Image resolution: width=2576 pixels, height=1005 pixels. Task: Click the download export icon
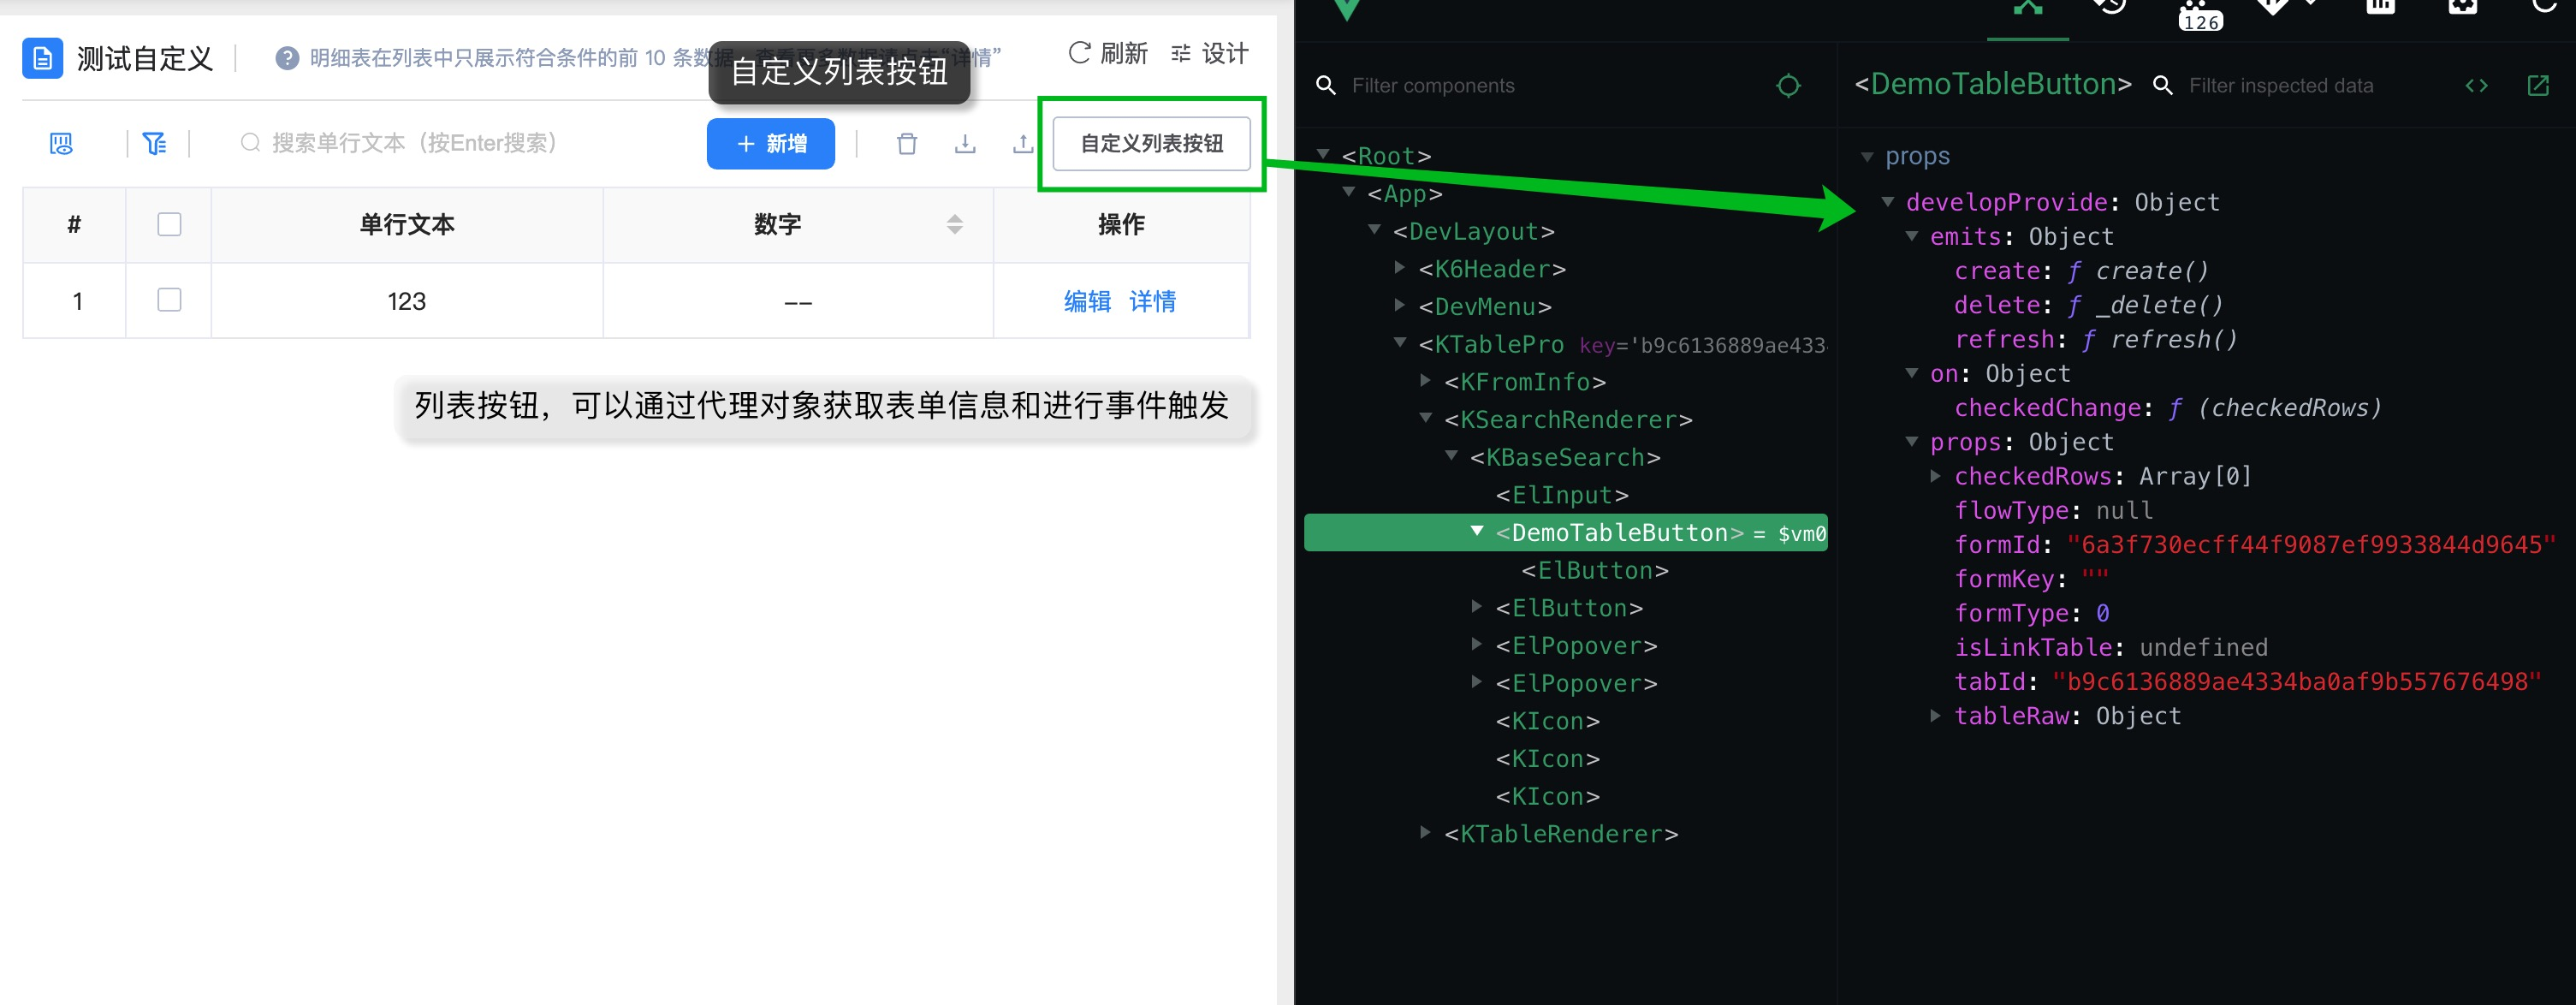click(964, 144)
